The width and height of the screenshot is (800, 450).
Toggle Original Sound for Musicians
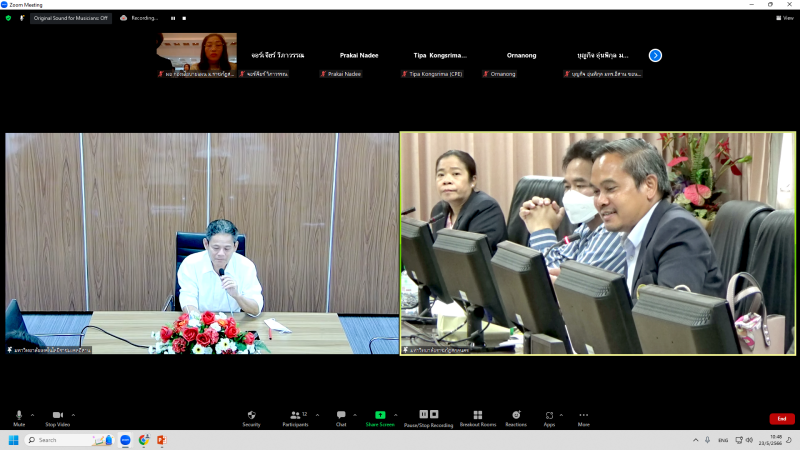tap(70, 18)
